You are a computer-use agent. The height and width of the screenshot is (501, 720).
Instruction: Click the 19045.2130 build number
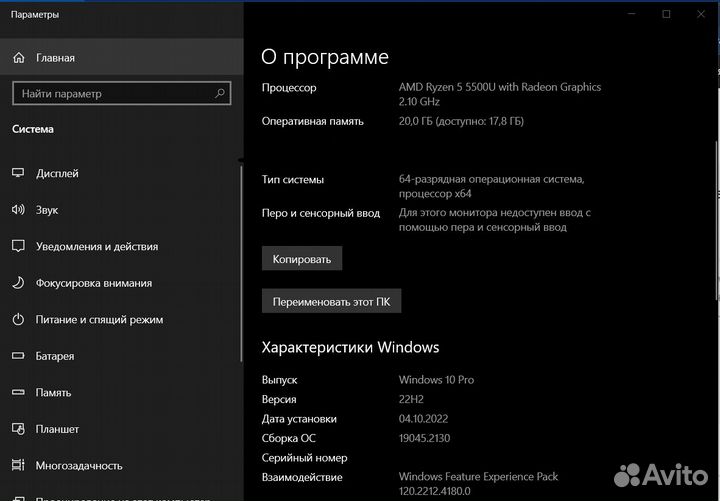point(424,438)
